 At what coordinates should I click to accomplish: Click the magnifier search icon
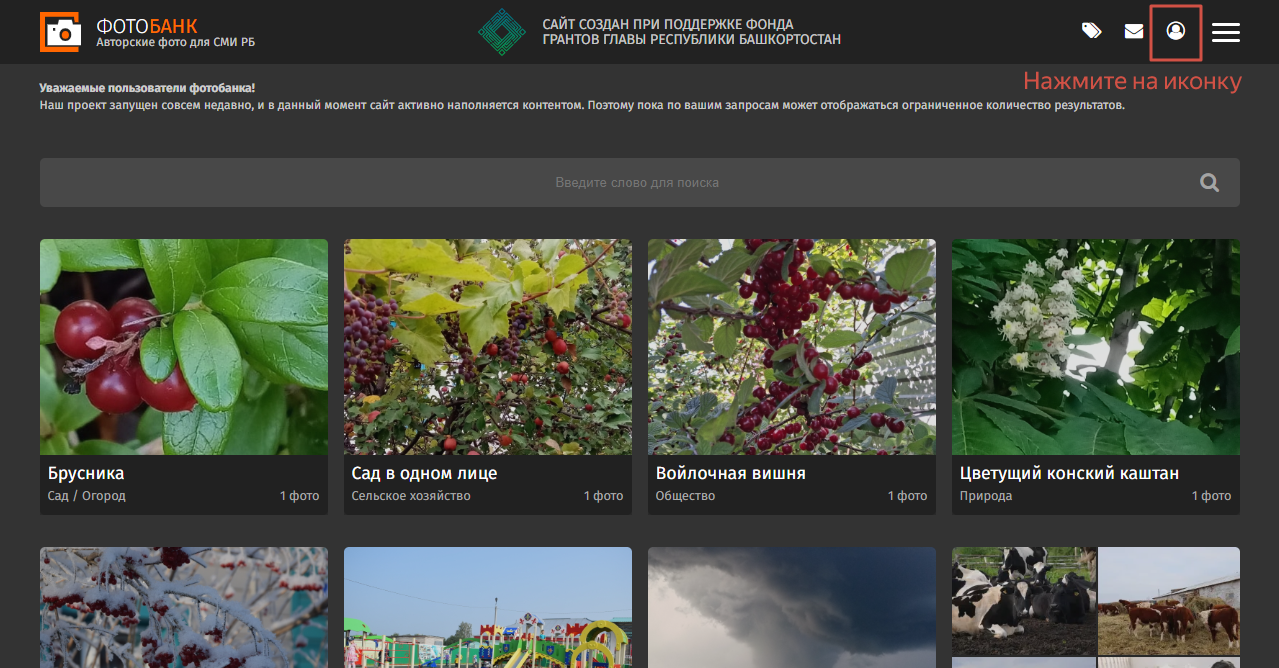(1210, 183)
